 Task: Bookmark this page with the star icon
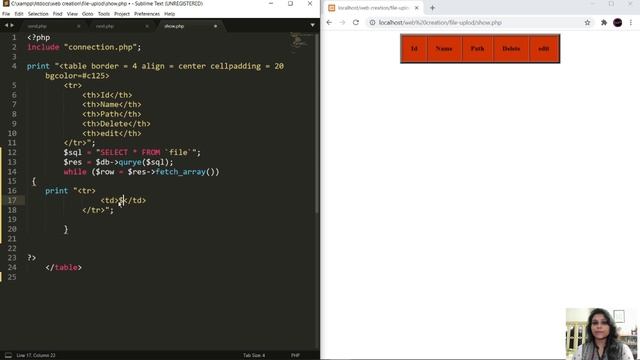pyautogui.click(x=587, y=23)
